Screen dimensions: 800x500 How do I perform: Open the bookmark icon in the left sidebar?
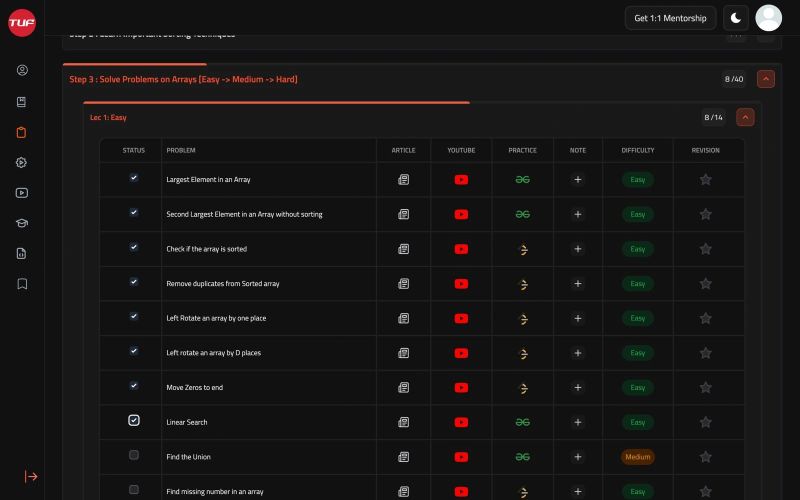point(22,284)
